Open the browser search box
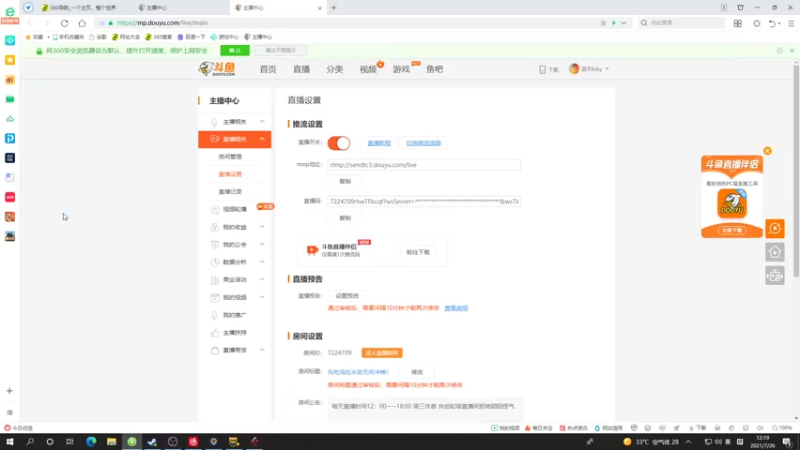The image size is (800, 450). (x=682, y=23)
